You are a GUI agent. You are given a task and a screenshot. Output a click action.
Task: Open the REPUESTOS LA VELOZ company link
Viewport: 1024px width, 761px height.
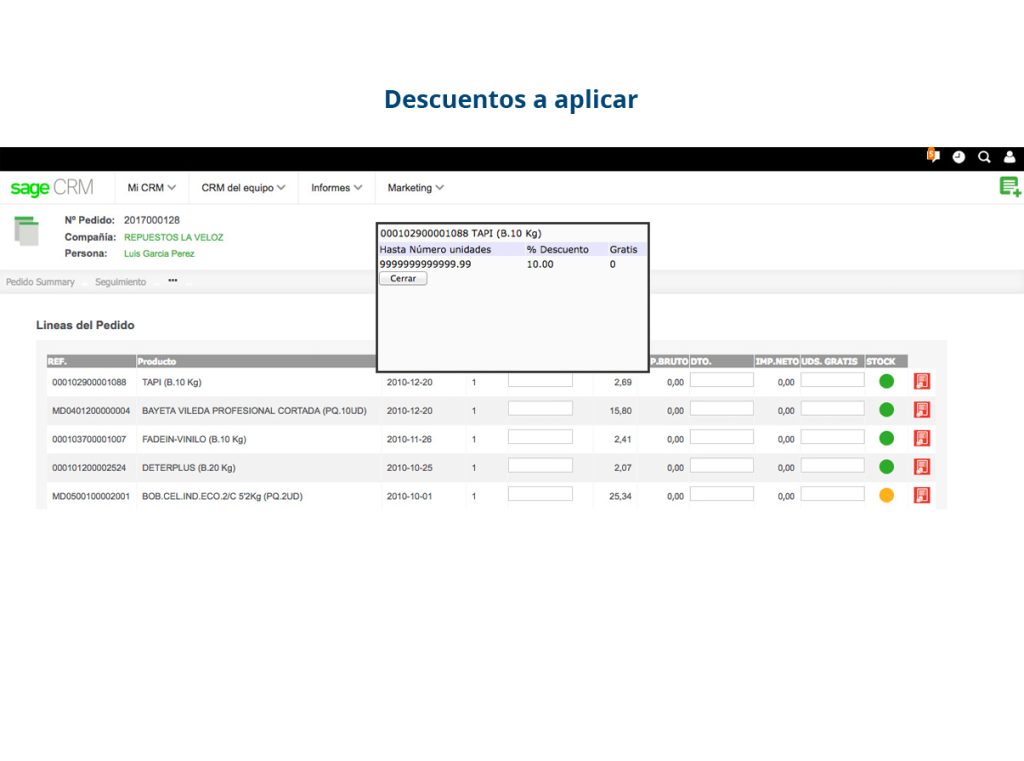tap(174, 238)
